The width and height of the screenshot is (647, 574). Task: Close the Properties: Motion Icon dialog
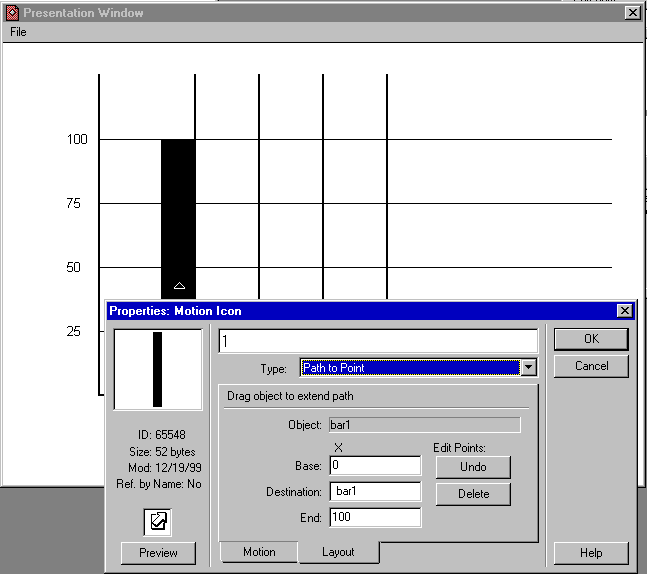tap(625, 310)
